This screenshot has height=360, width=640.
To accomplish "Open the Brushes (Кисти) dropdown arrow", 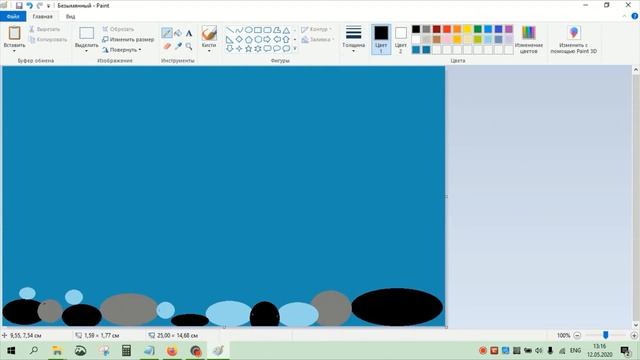I will 209,51.
